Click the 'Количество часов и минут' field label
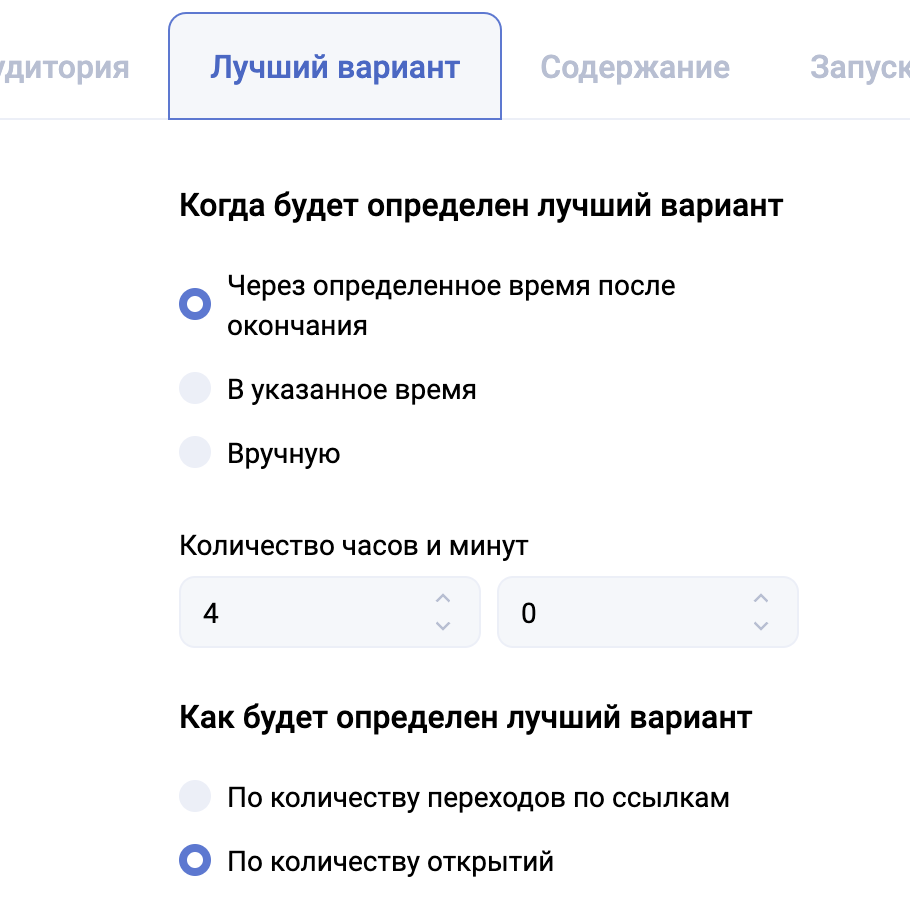 pyautogui.click(x=354, y=546)
